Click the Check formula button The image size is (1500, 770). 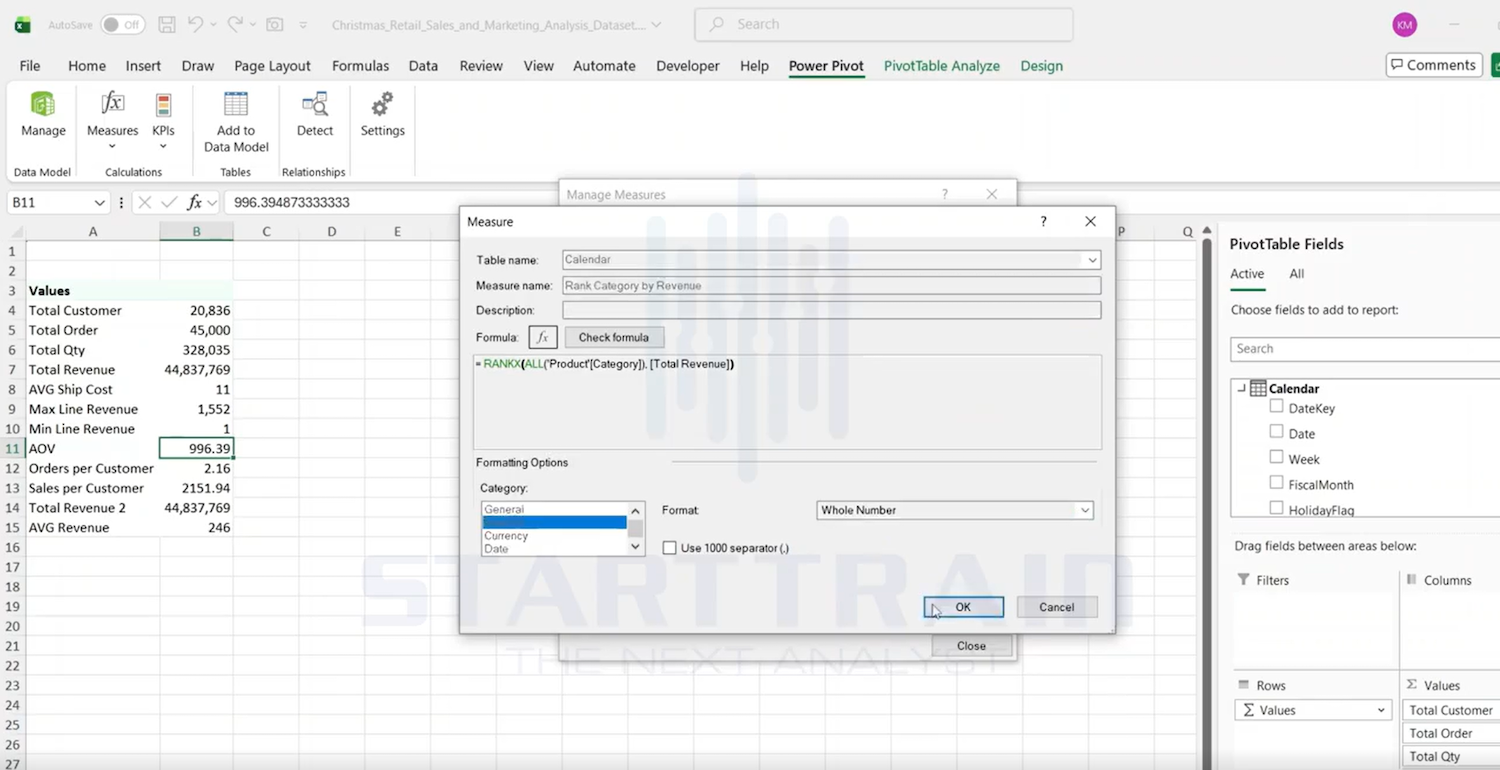point(614,337)
